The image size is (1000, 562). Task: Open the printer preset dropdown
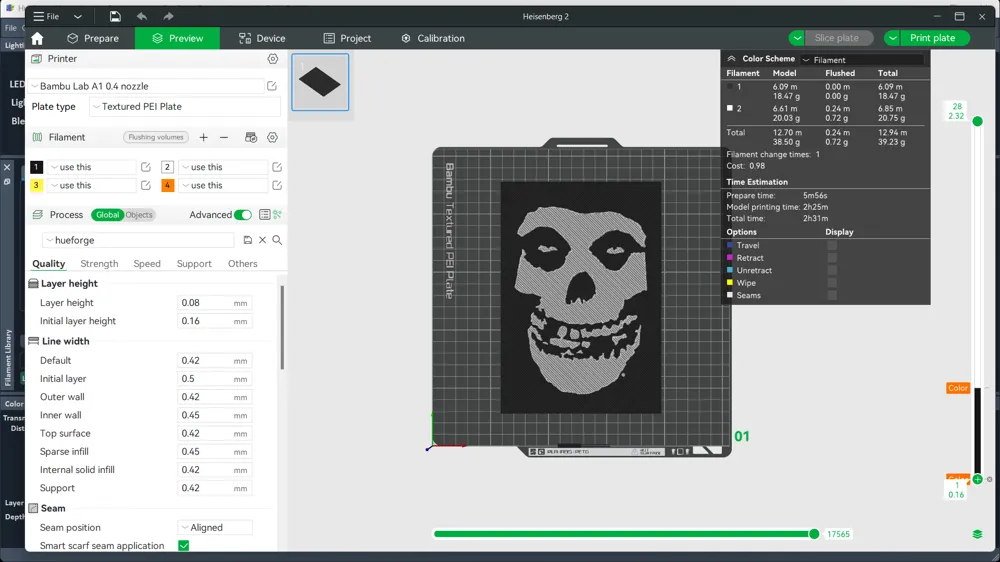click(x=146, y=86)
